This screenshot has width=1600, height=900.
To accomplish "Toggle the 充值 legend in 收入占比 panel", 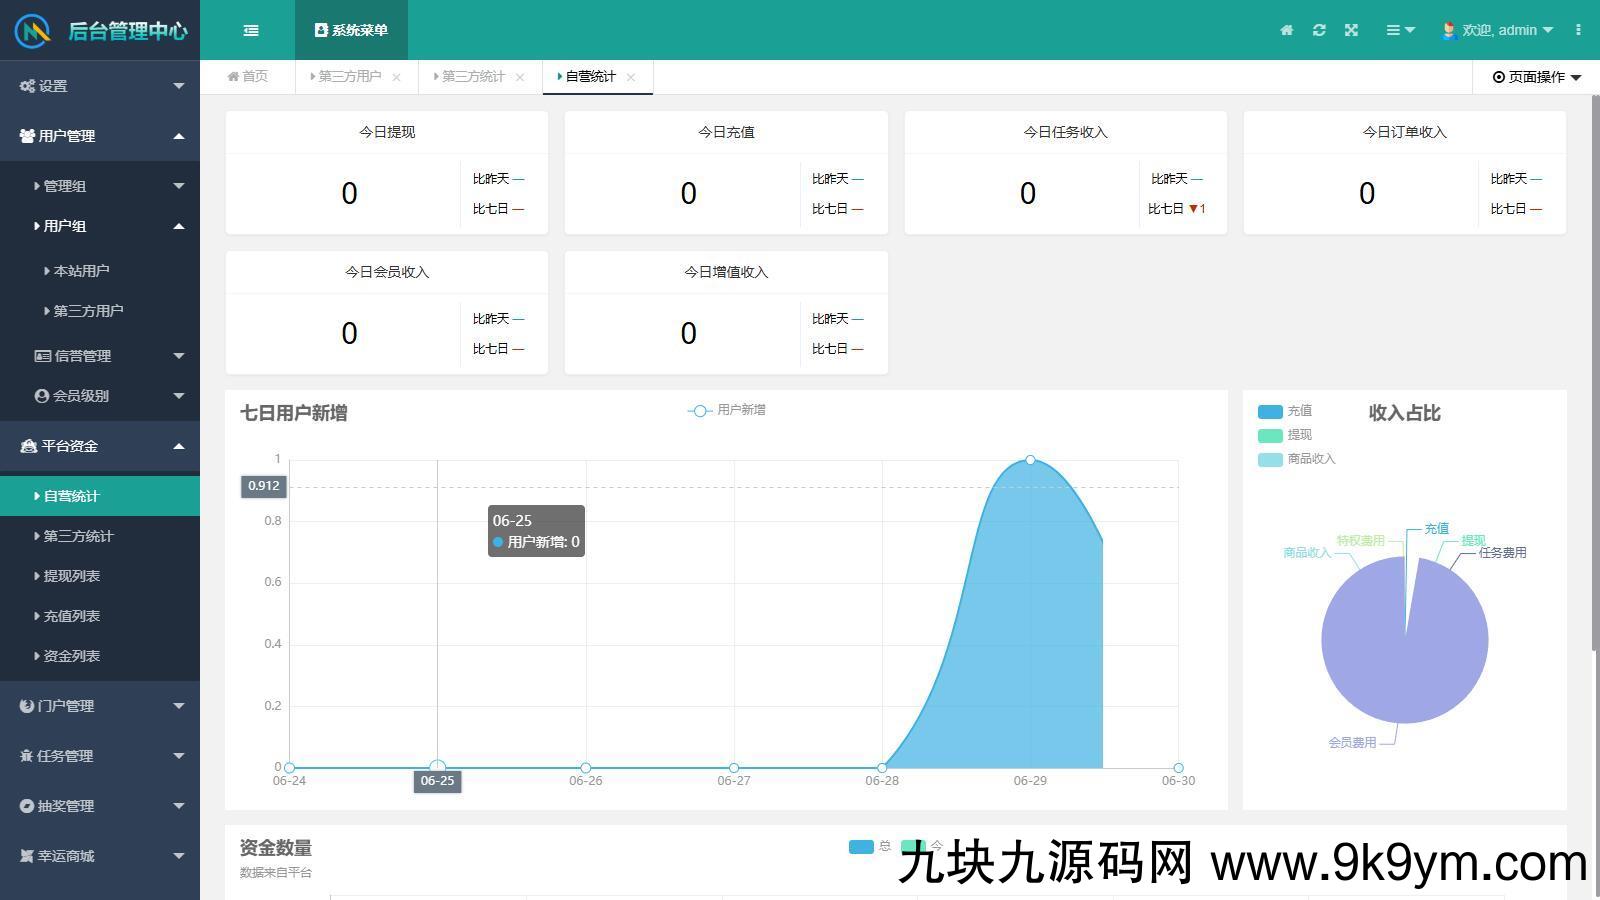I will (x=1283, y=410).
